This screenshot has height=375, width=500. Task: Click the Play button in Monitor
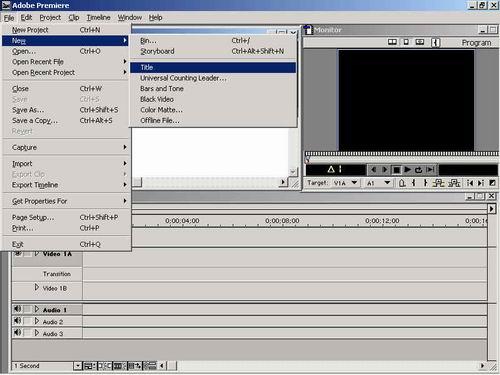[x=407, y=170]
